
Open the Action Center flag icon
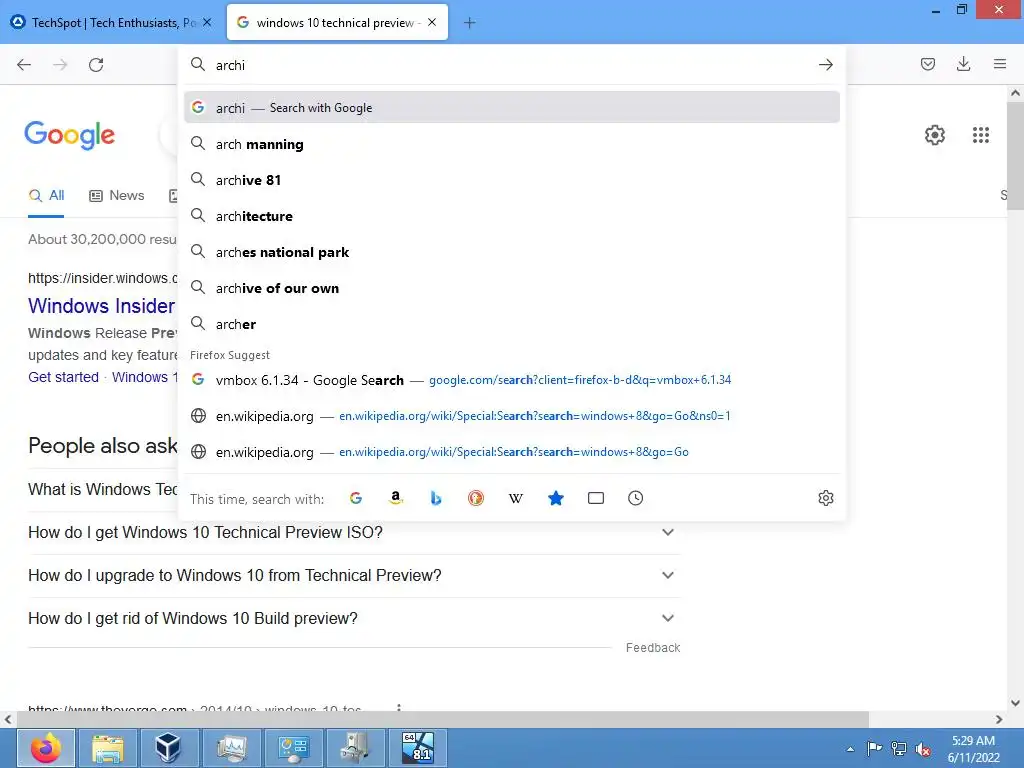pyautogui.click(x=874, y=749)
